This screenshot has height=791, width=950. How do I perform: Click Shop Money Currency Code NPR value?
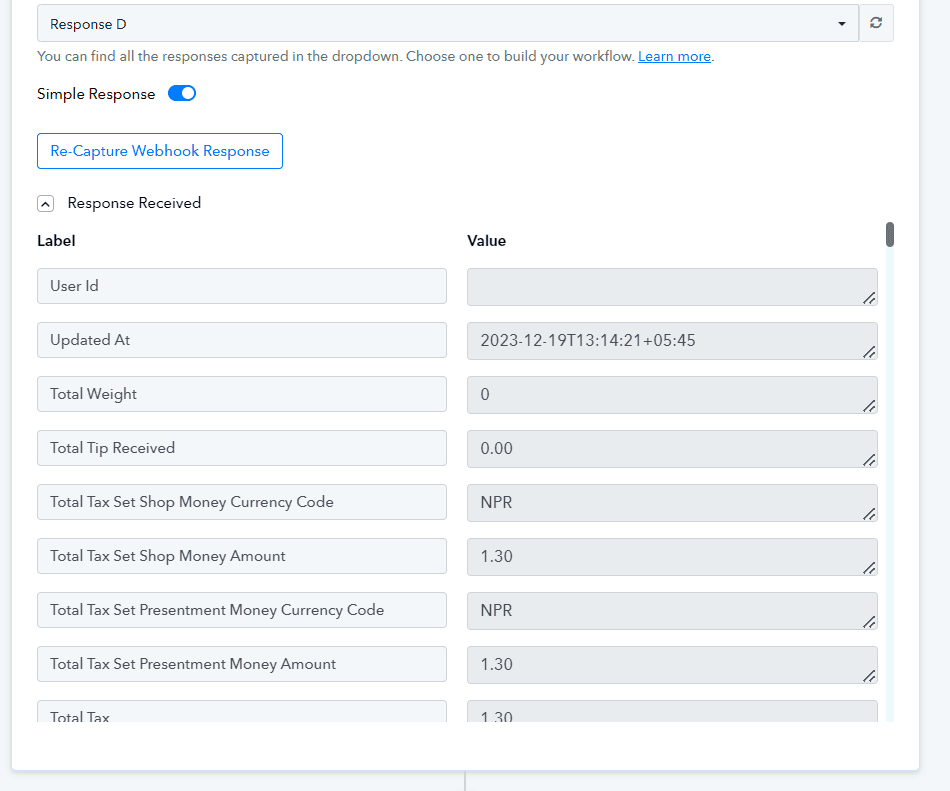click(673, 503)
